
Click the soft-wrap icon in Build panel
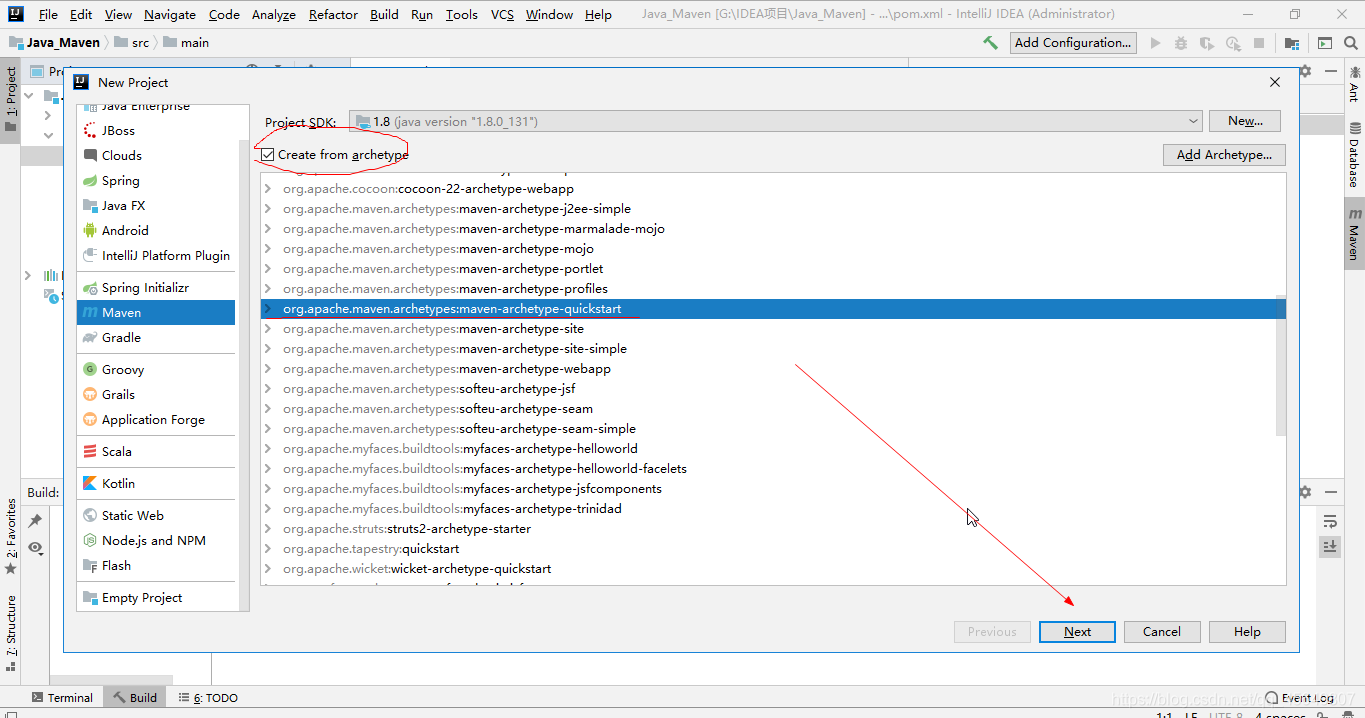(1330, 521)
